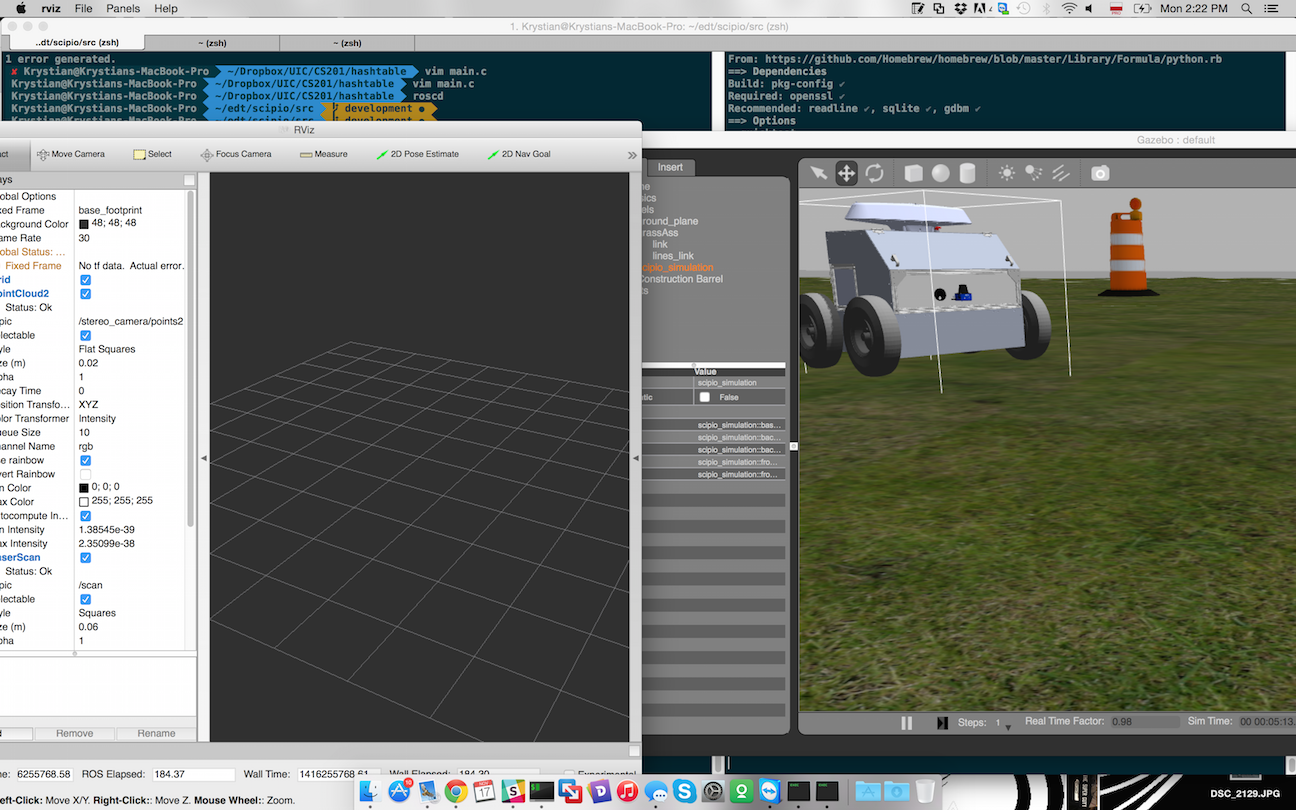
Task: Activate the rotate mode tool in Gazebo
Action: coord(874,173)
